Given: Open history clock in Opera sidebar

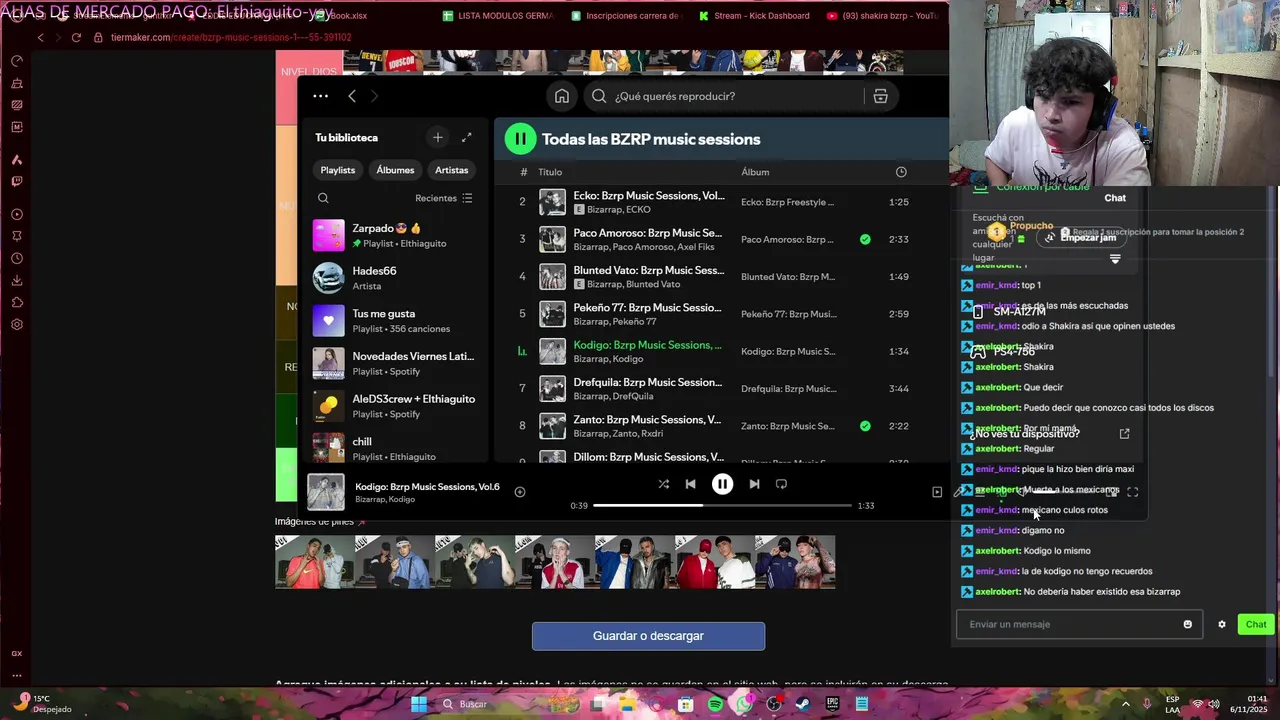Looking at the screenshot, I should click(x=17, y=258).
